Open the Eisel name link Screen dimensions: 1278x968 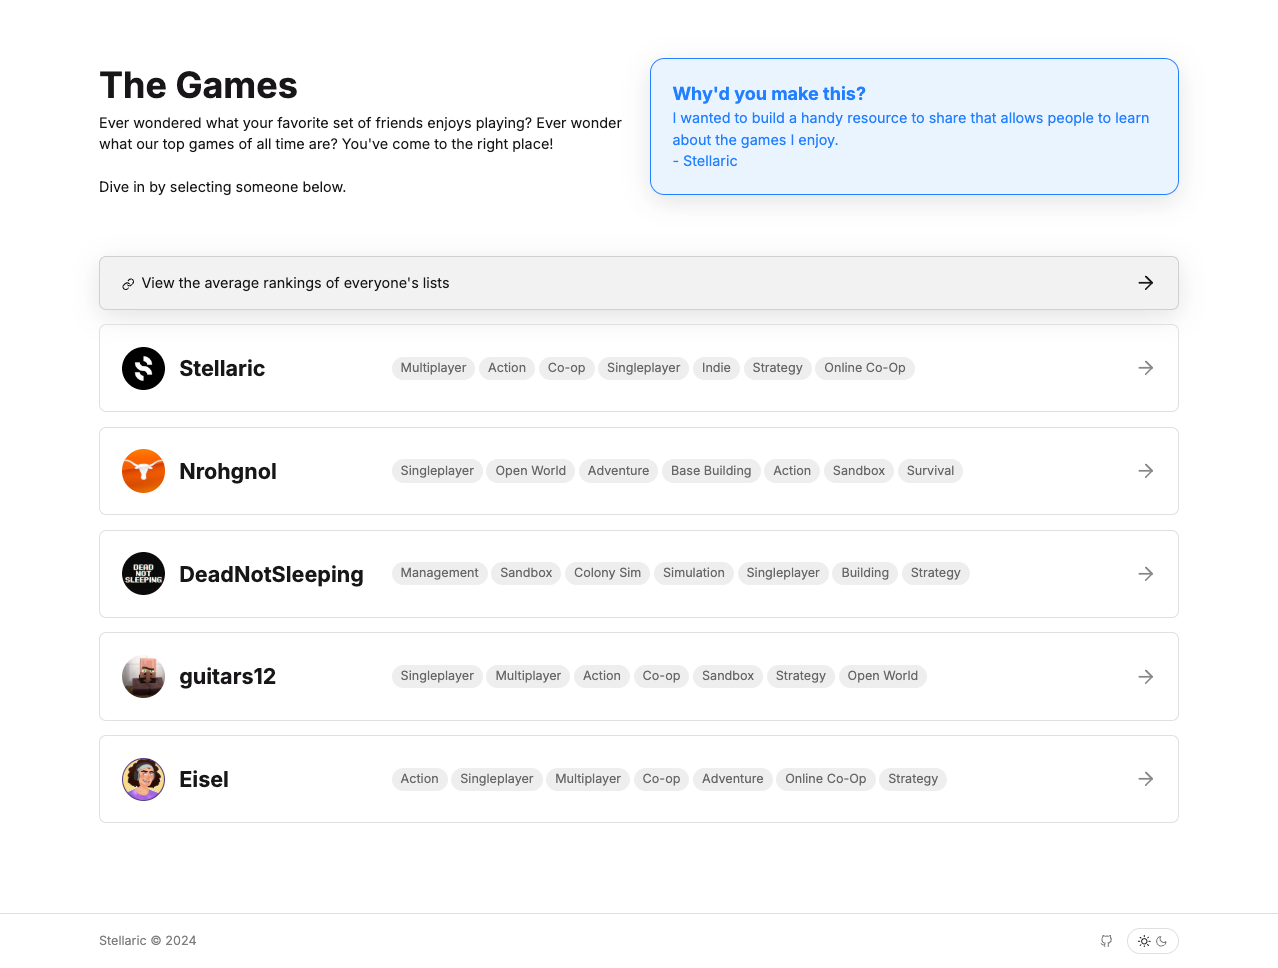point(204,779)
